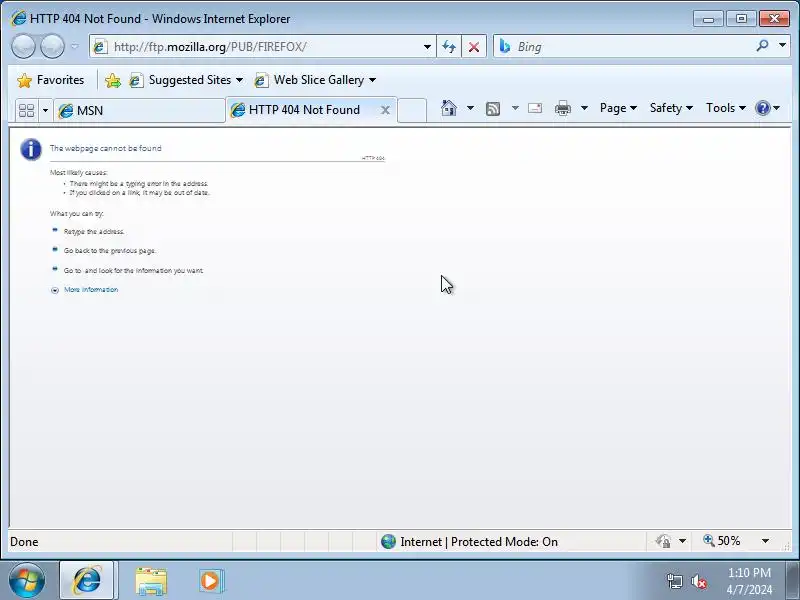
Task: Click the RSS Feeds icon
Action: click(x=493, y=108)
